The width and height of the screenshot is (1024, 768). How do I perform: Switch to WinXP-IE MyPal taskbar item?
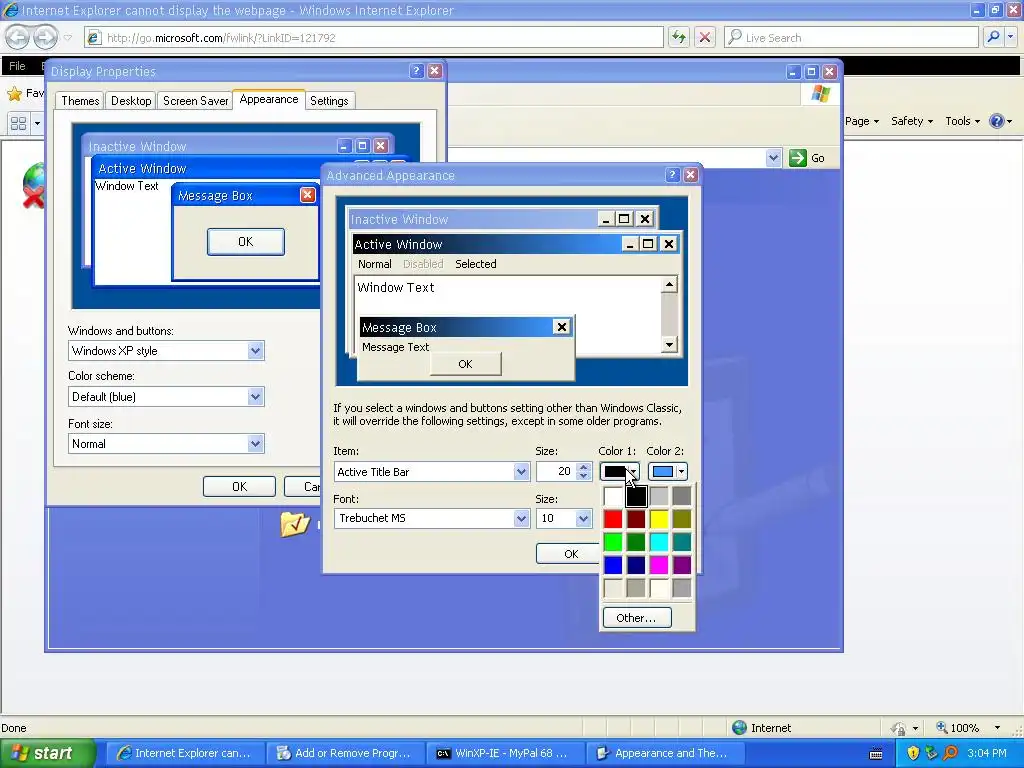(504, 753)
